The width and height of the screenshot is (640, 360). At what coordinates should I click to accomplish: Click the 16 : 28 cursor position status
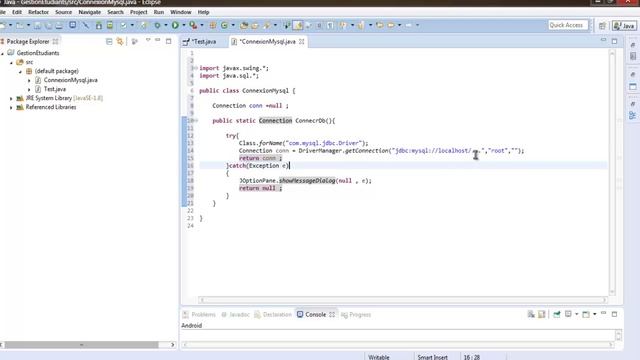point(471,357)
